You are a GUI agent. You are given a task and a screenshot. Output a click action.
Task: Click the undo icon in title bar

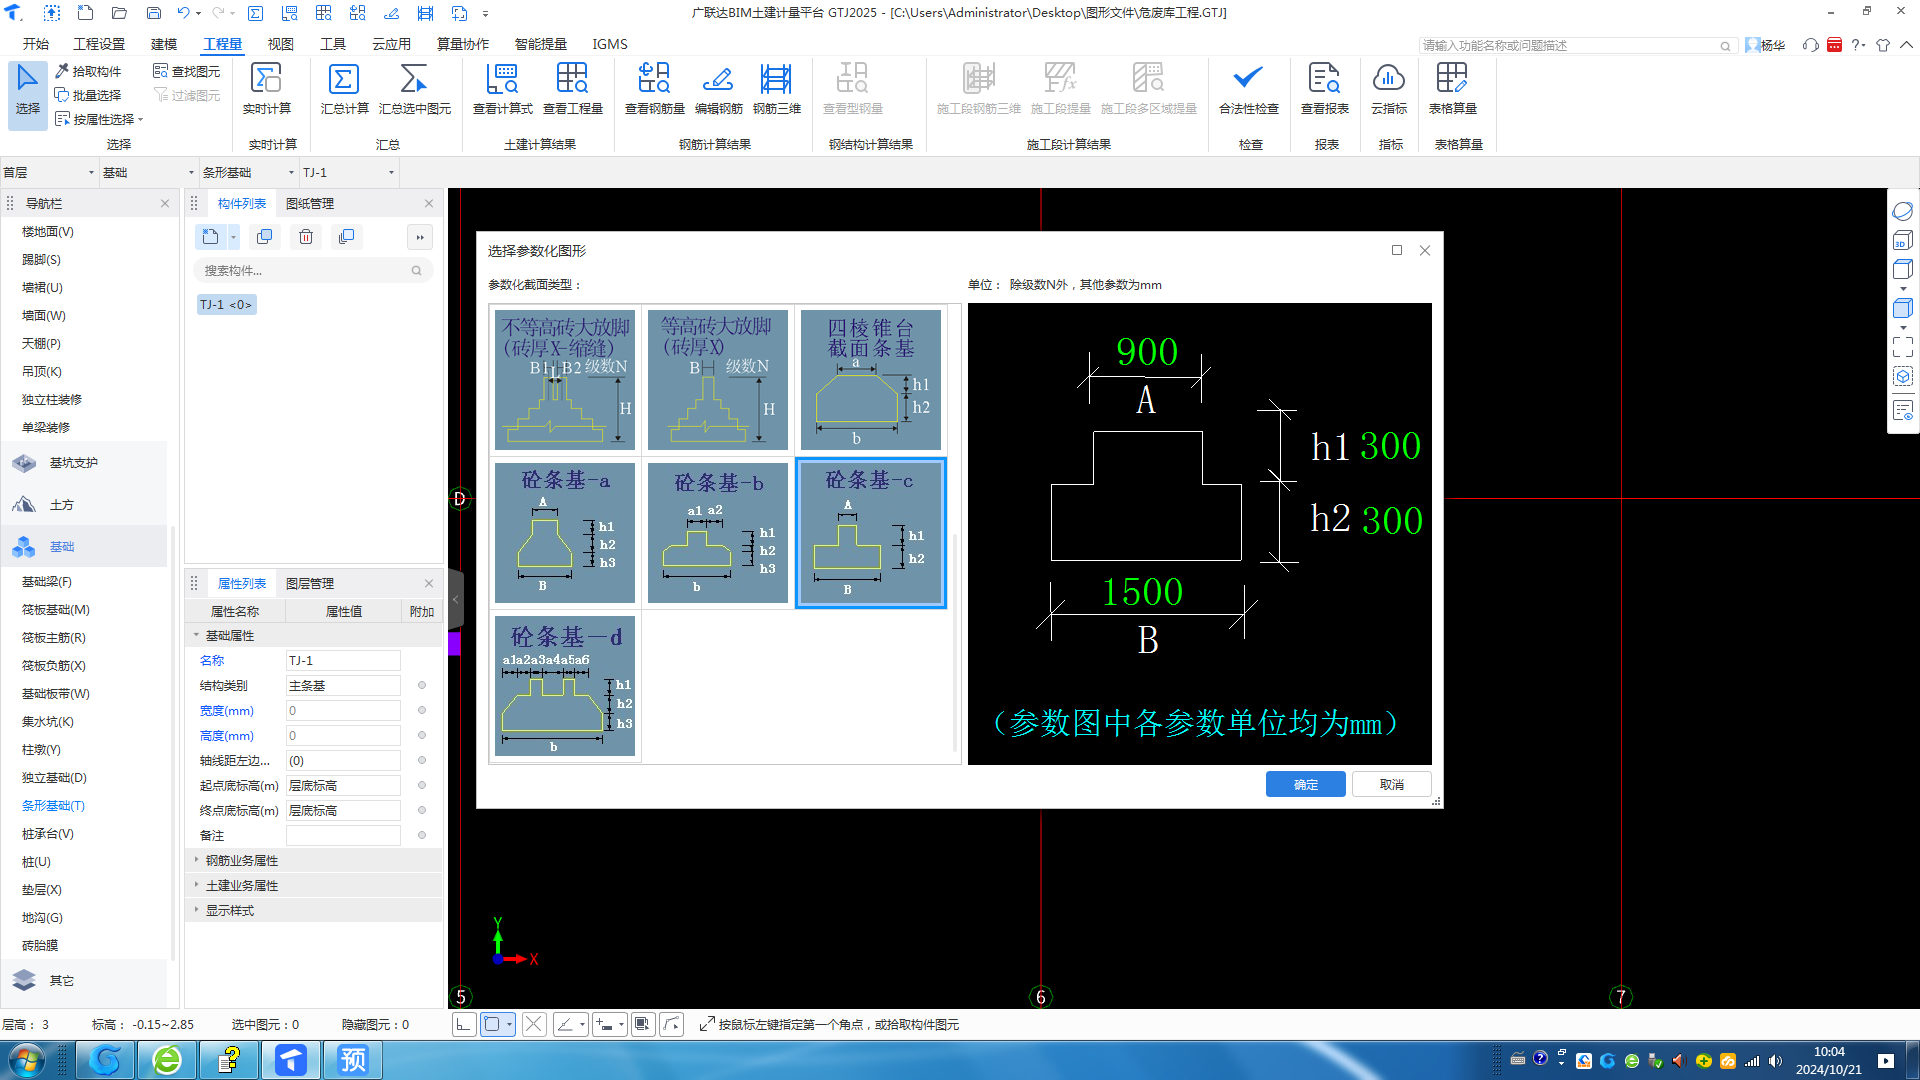[183, 14]
